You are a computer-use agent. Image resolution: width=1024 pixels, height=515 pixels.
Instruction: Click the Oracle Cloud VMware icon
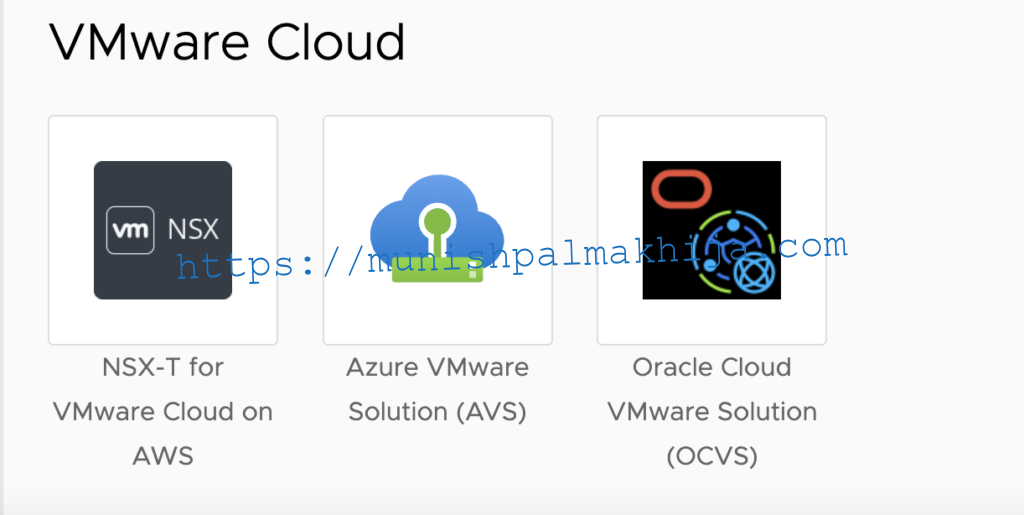click(711, 230)
